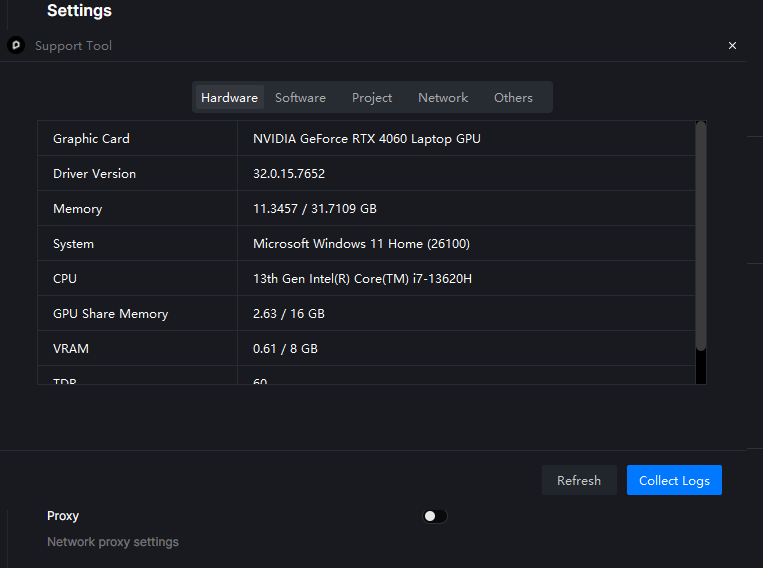Select the Project tab
Viewport: 763px width, 568px height.
point(372,97)
